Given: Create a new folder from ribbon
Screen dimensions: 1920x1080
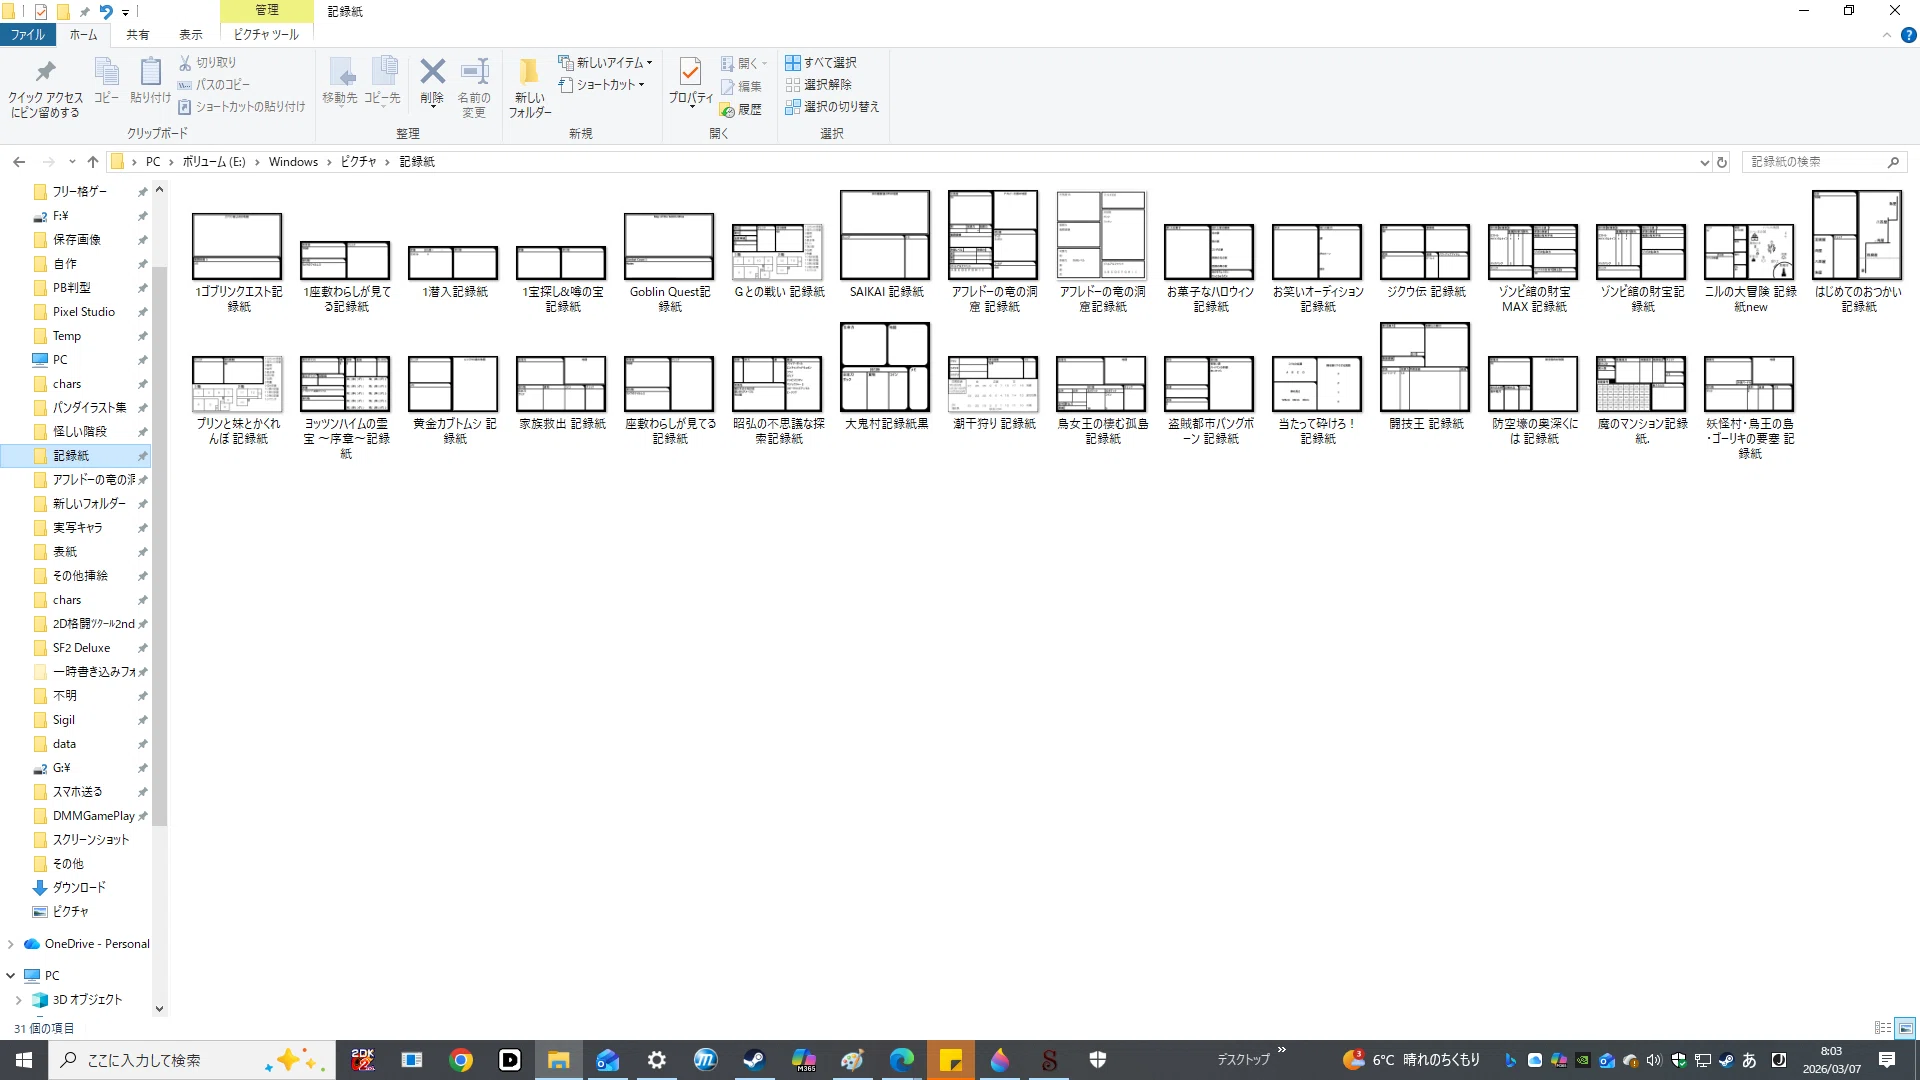Looking at the screenshot, I should (x=529, y=88).
